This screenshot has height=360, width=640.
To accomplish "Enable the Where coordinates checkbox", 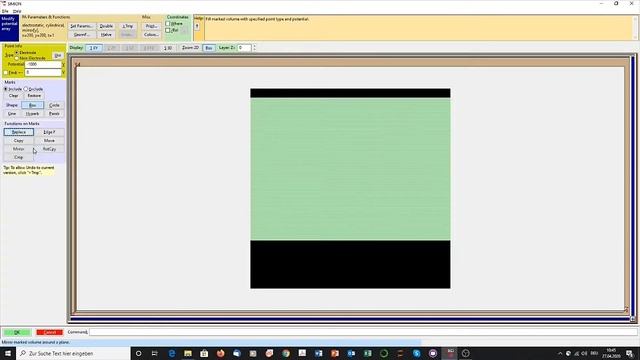I will [168, 24].
